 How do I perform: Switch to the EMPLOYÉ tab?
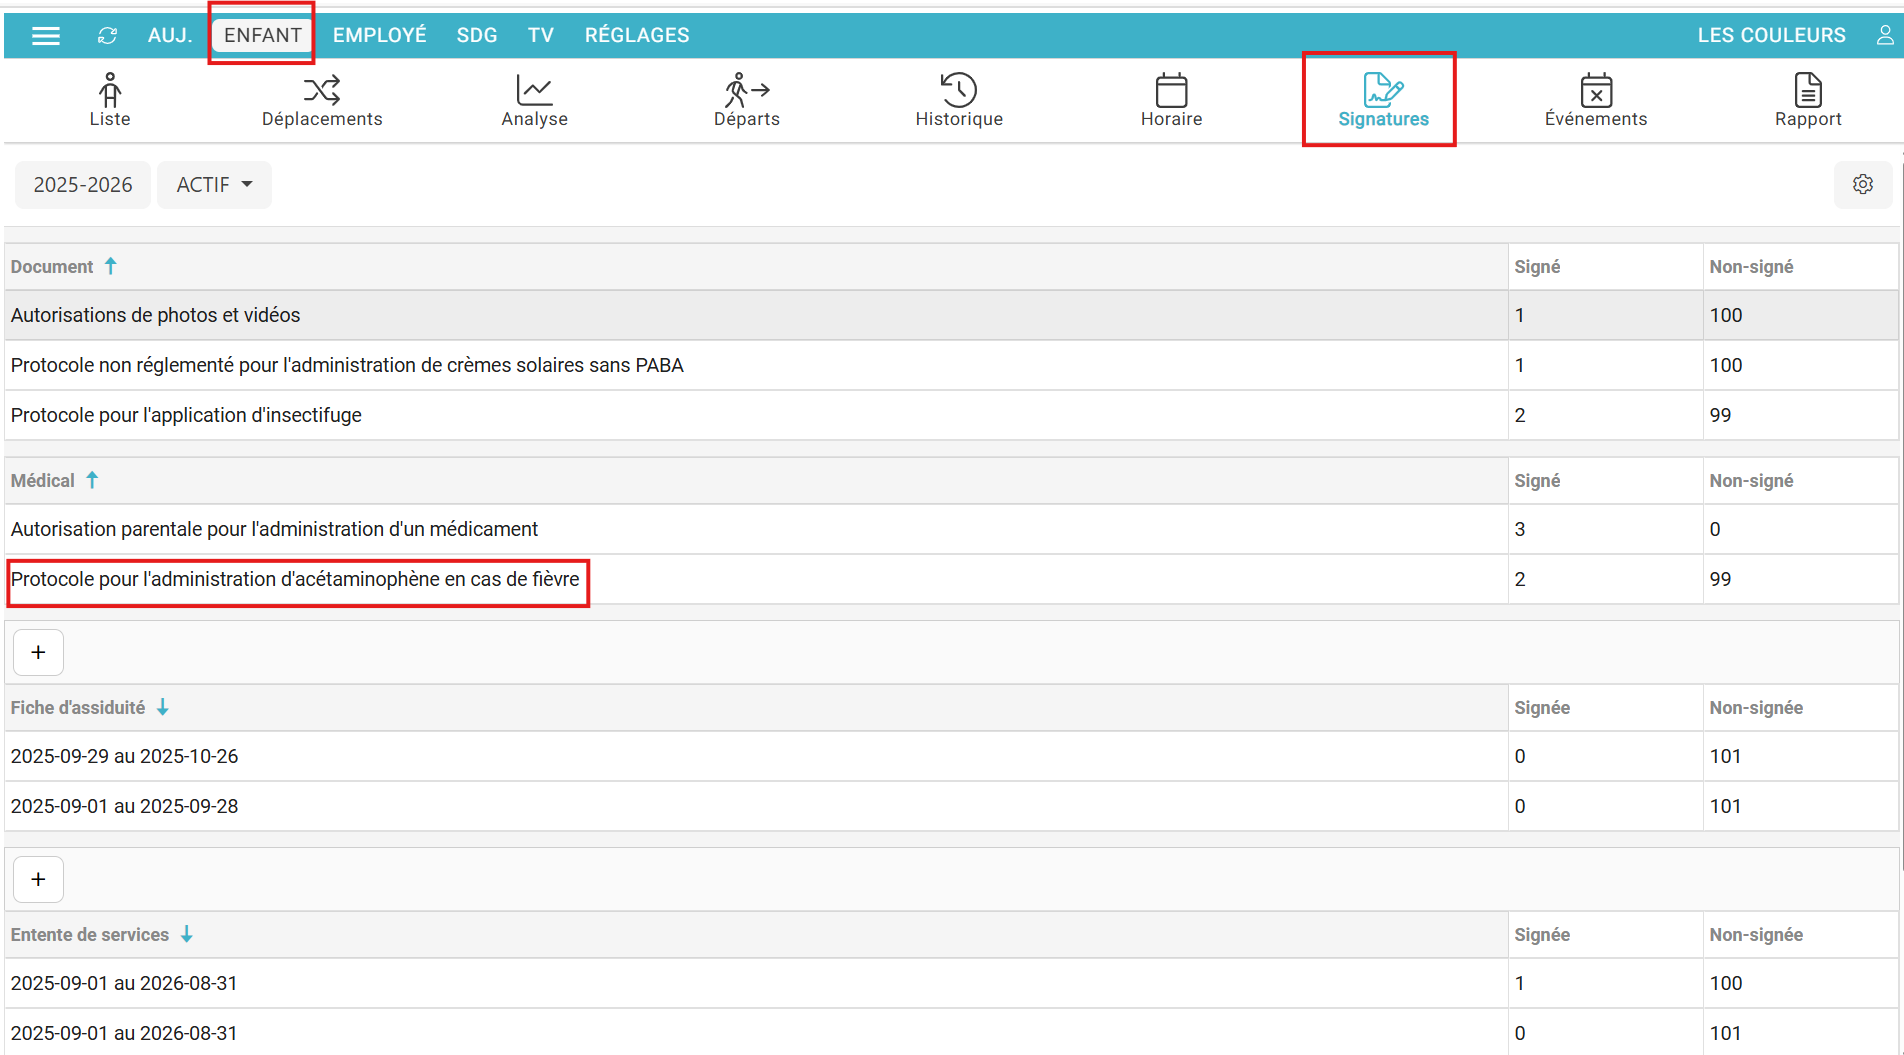click(379, 36)
